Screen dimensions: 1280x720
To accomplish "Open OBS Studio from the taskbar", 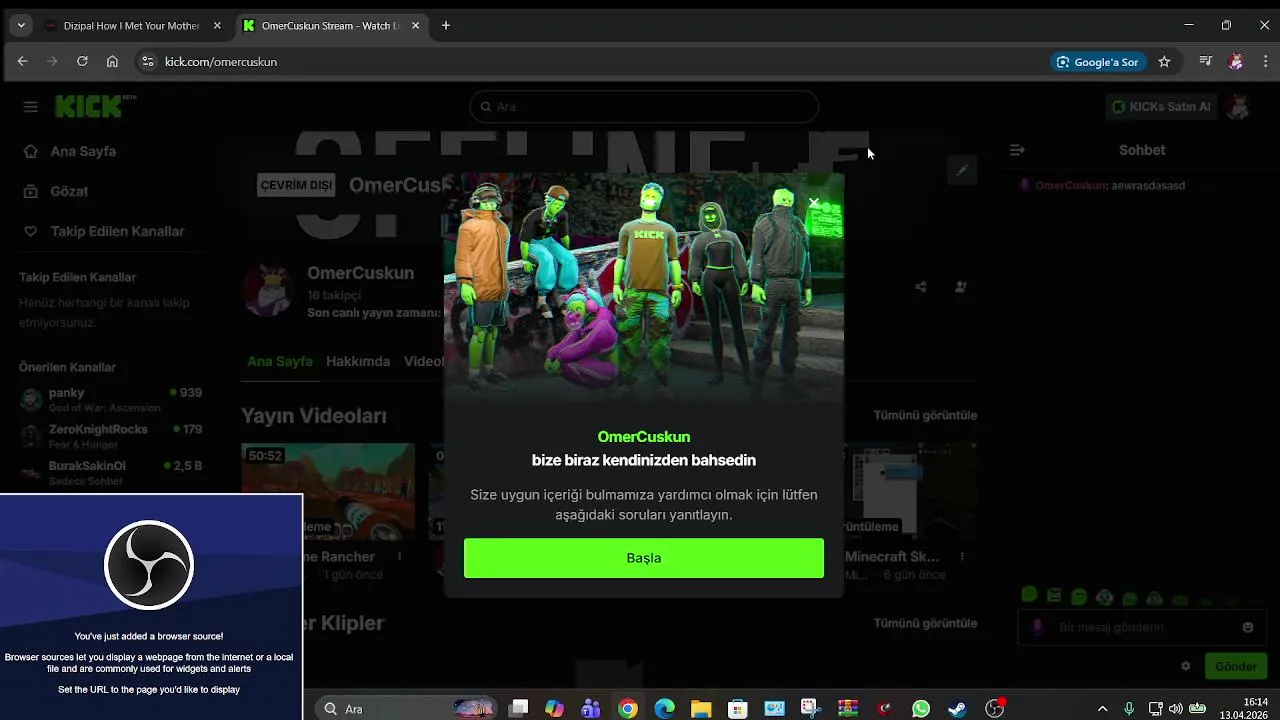I will click(994, 708).
